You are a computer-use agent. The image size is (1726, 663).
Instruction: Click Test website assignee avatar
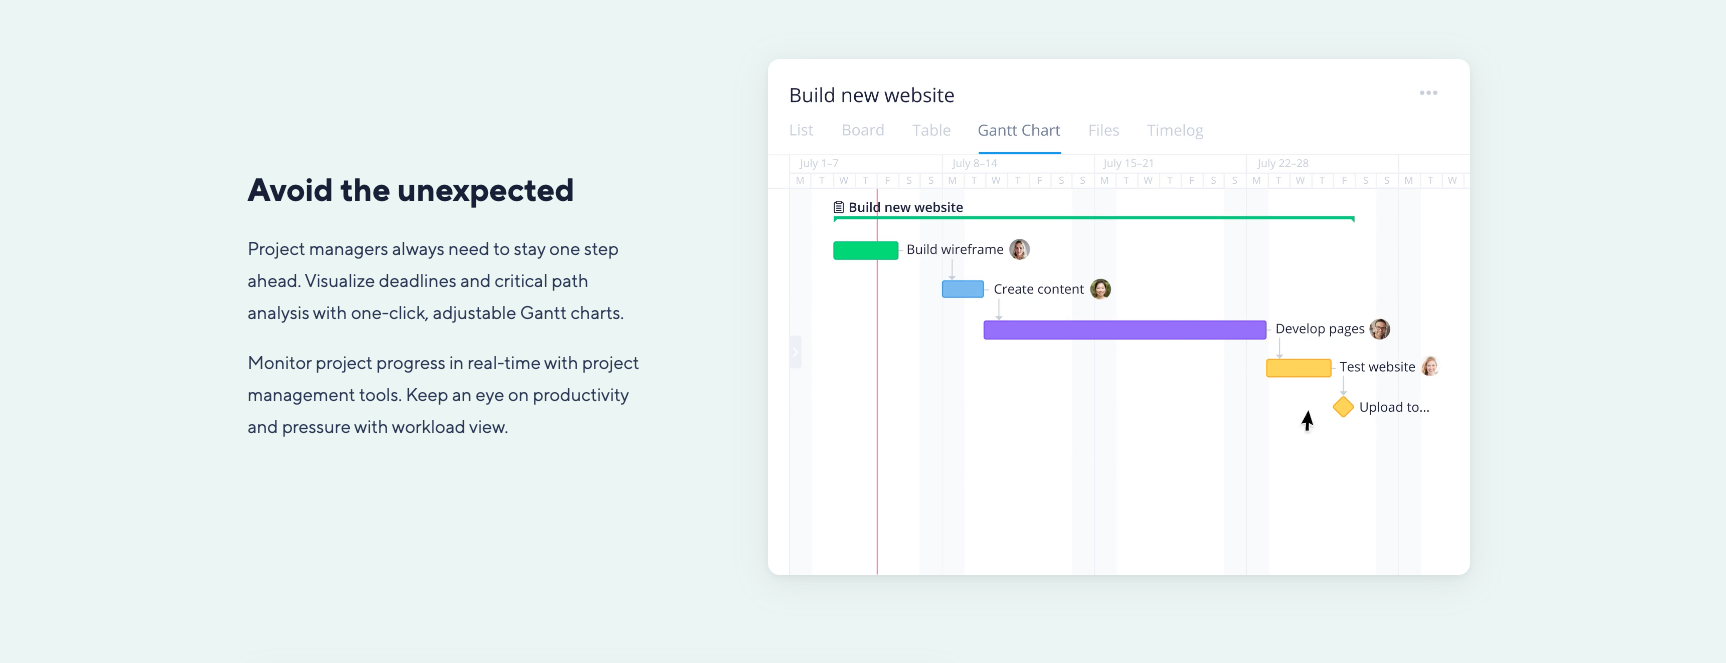(x=1430, y=367)
